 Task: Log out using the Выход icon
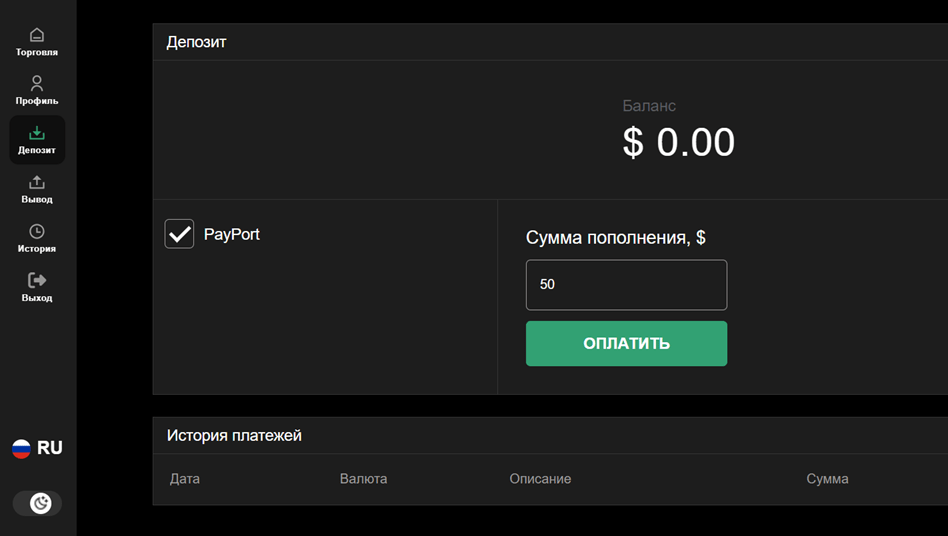(x=37, y=280)
